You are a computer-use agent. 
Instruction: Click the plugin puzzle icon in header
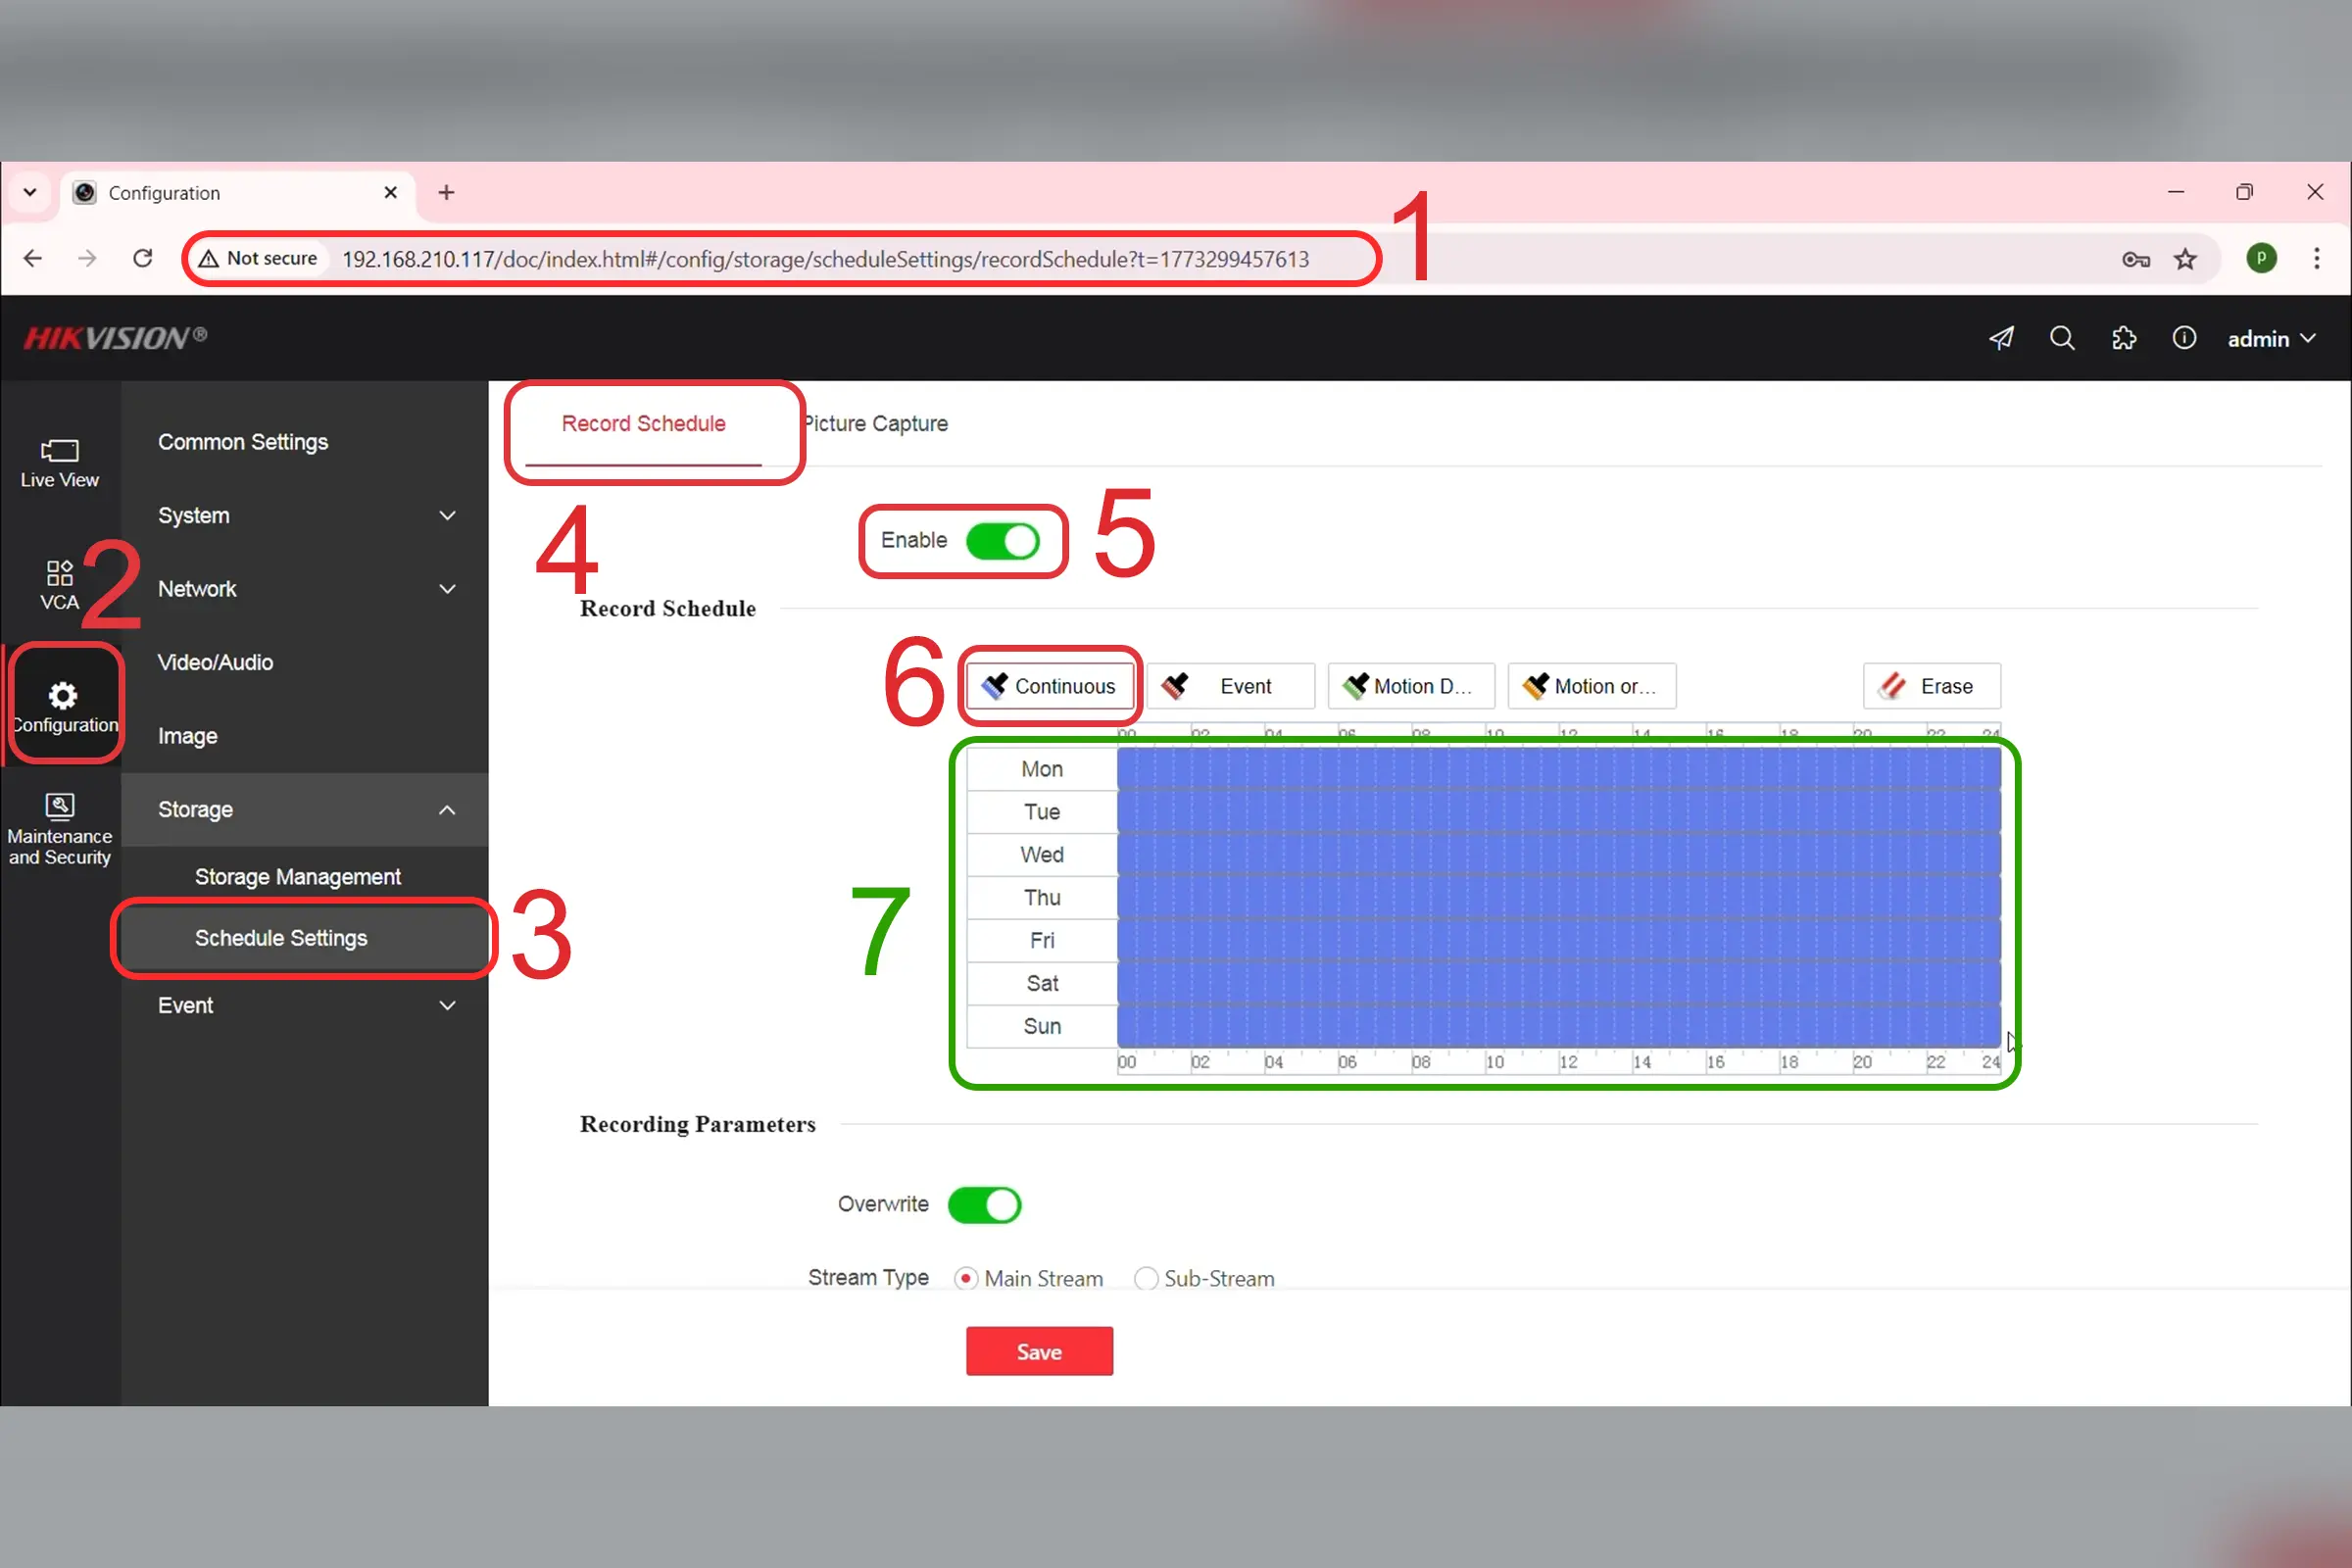pos(2123,338)
